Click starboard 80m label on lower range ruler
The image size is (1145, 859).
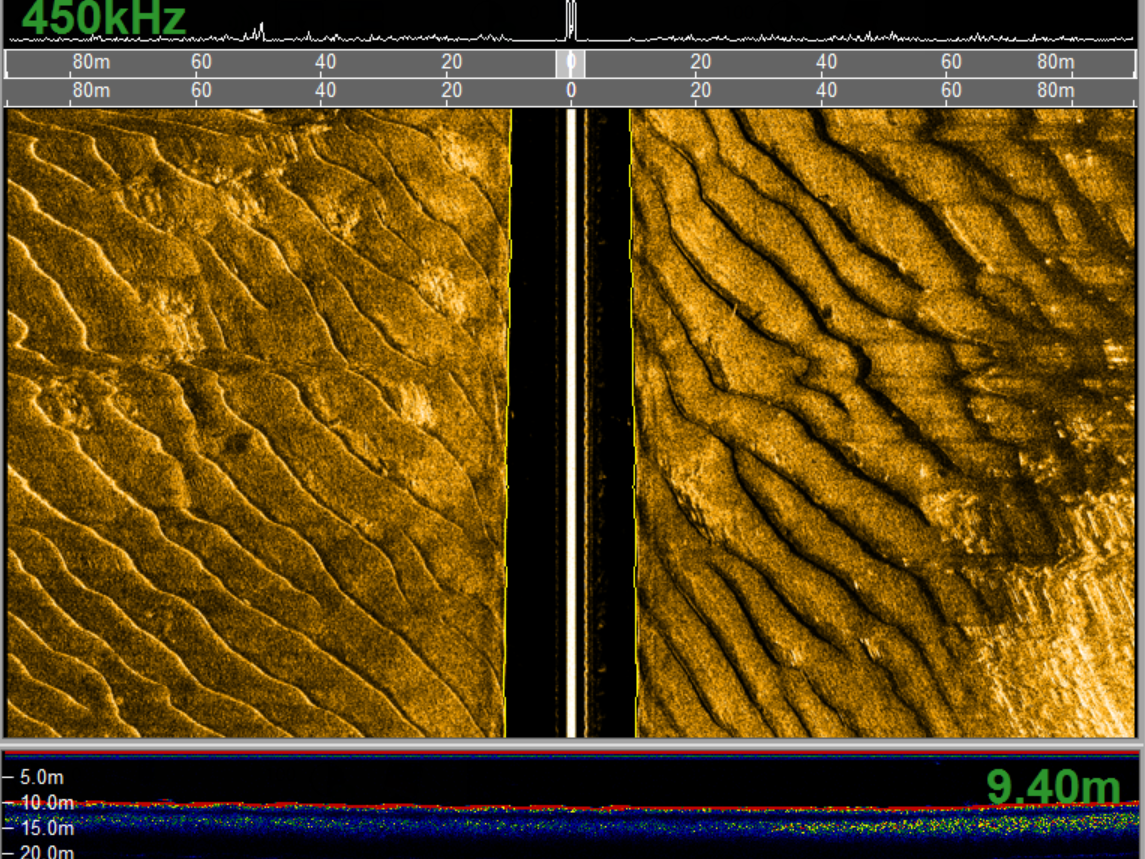[1056, 91]
